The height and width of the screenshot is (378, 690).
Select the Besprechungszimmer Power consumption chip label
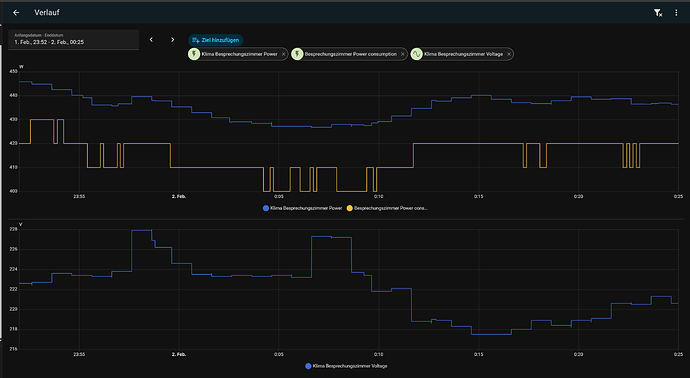tap(351, 54)
